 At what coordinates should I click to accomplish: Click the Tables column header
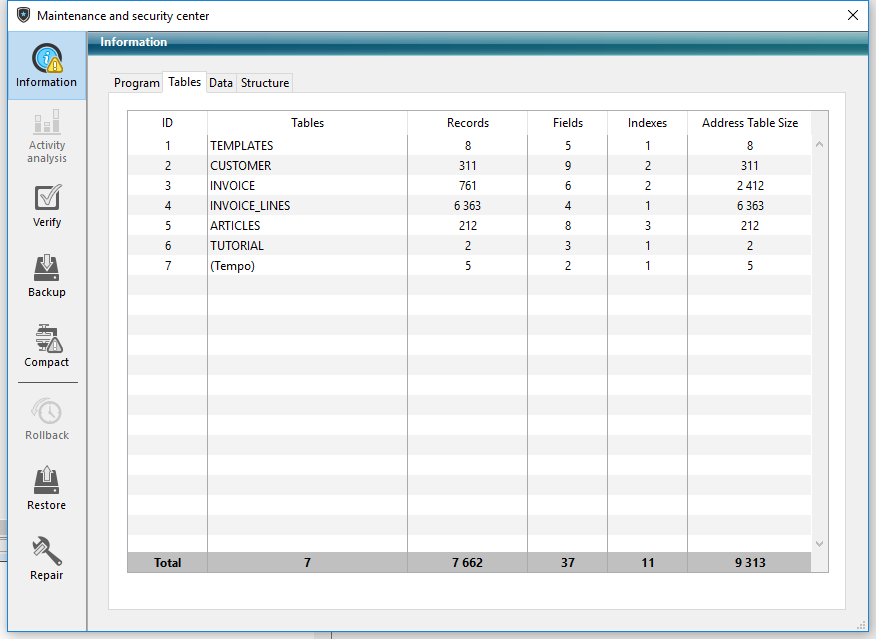click(307, 123)
